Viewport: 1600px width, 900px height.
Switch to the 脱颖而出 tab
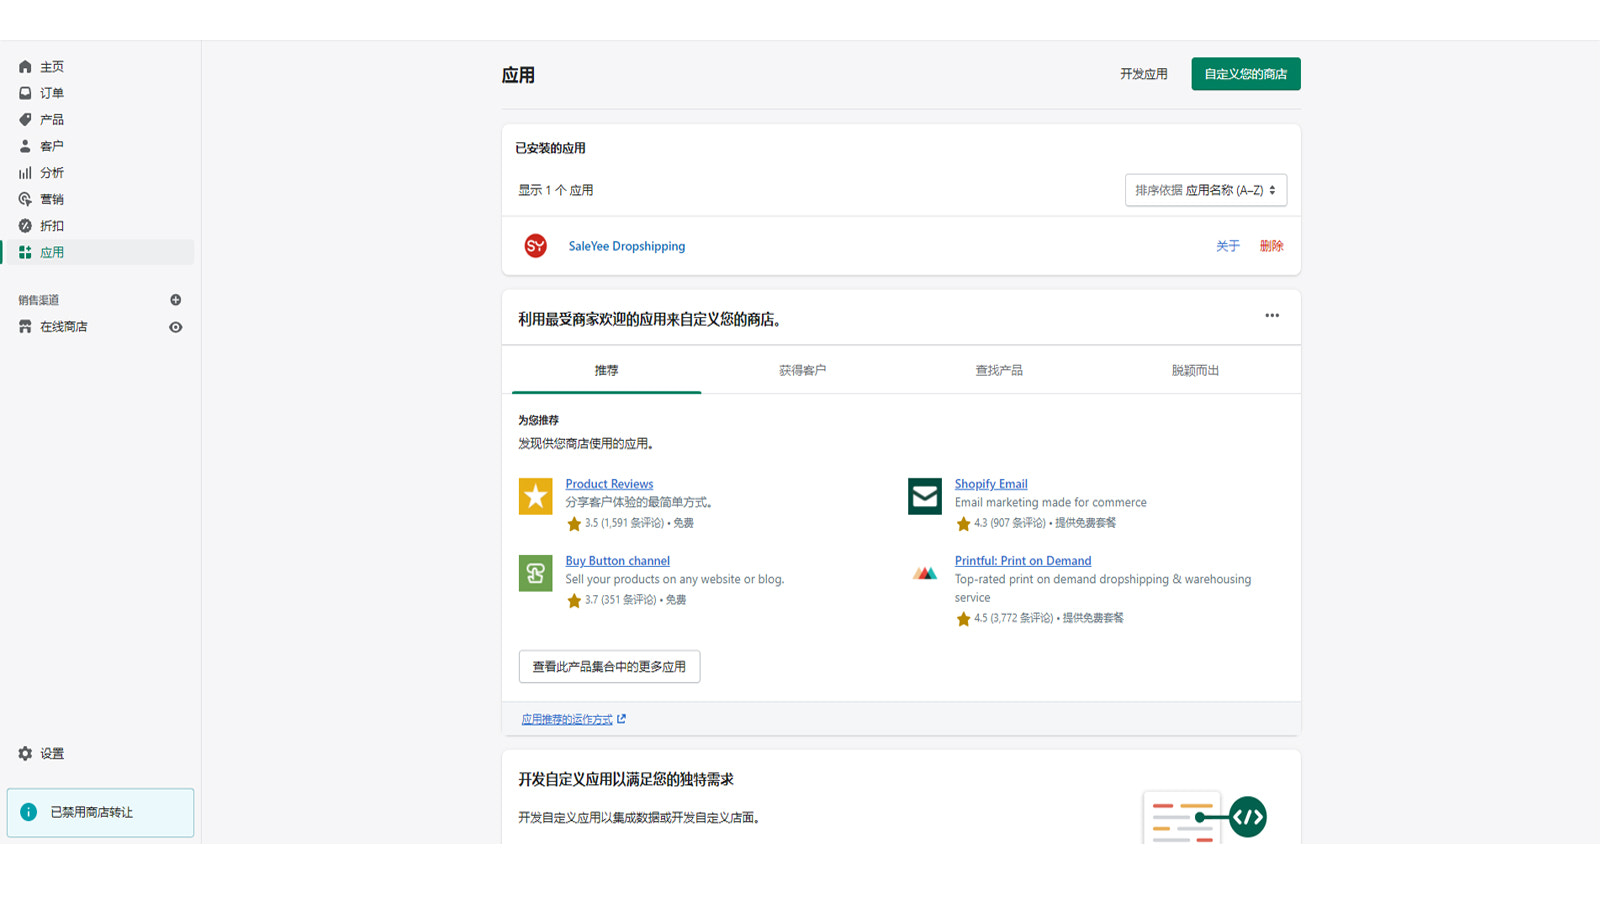pos(1195,370)
